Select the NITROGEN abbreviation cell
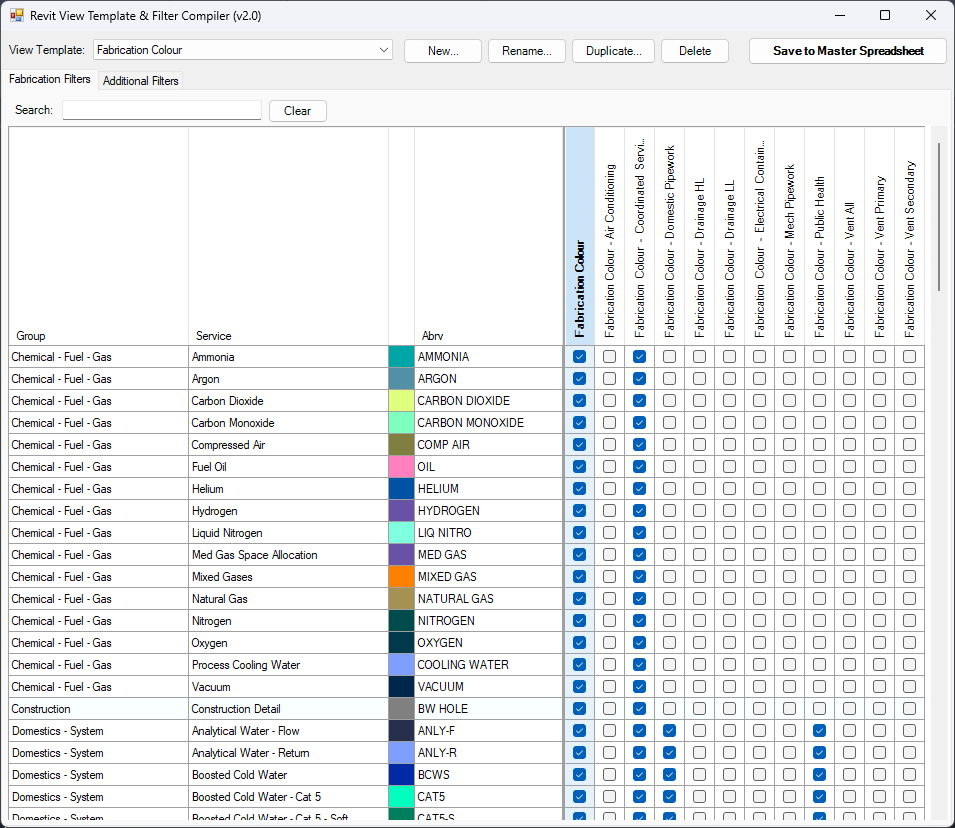Viewport: 955px width, 828px height. click(x=489, y=620)
